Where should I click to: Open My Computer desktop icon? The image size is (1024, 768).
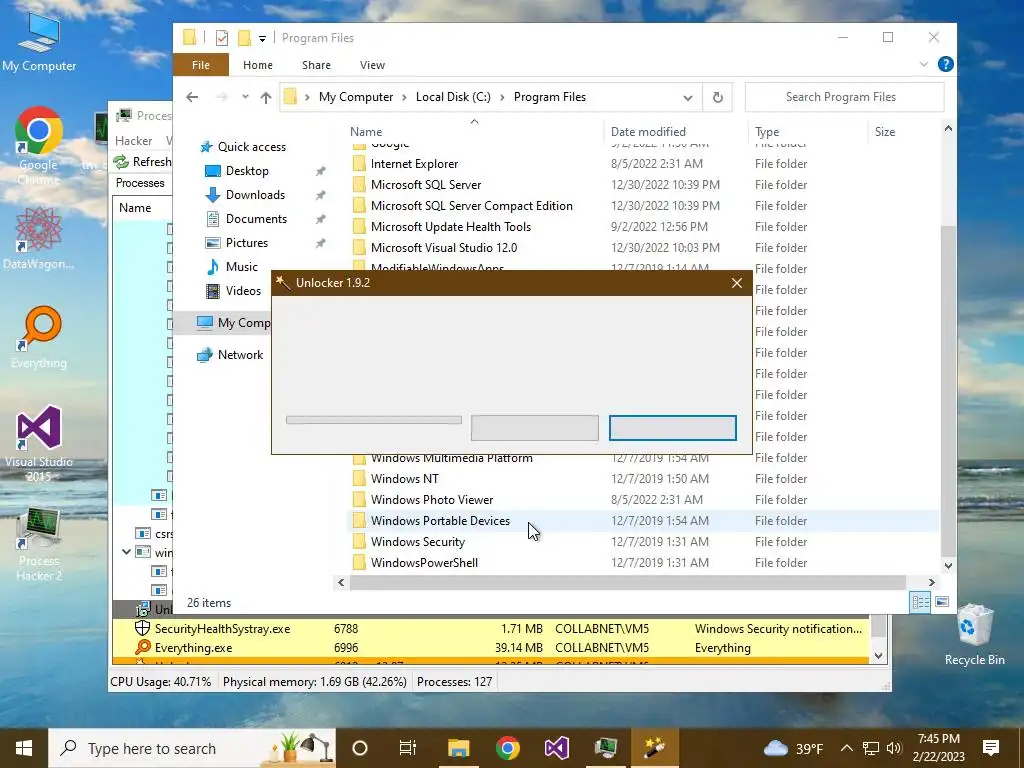pos(39,41)
